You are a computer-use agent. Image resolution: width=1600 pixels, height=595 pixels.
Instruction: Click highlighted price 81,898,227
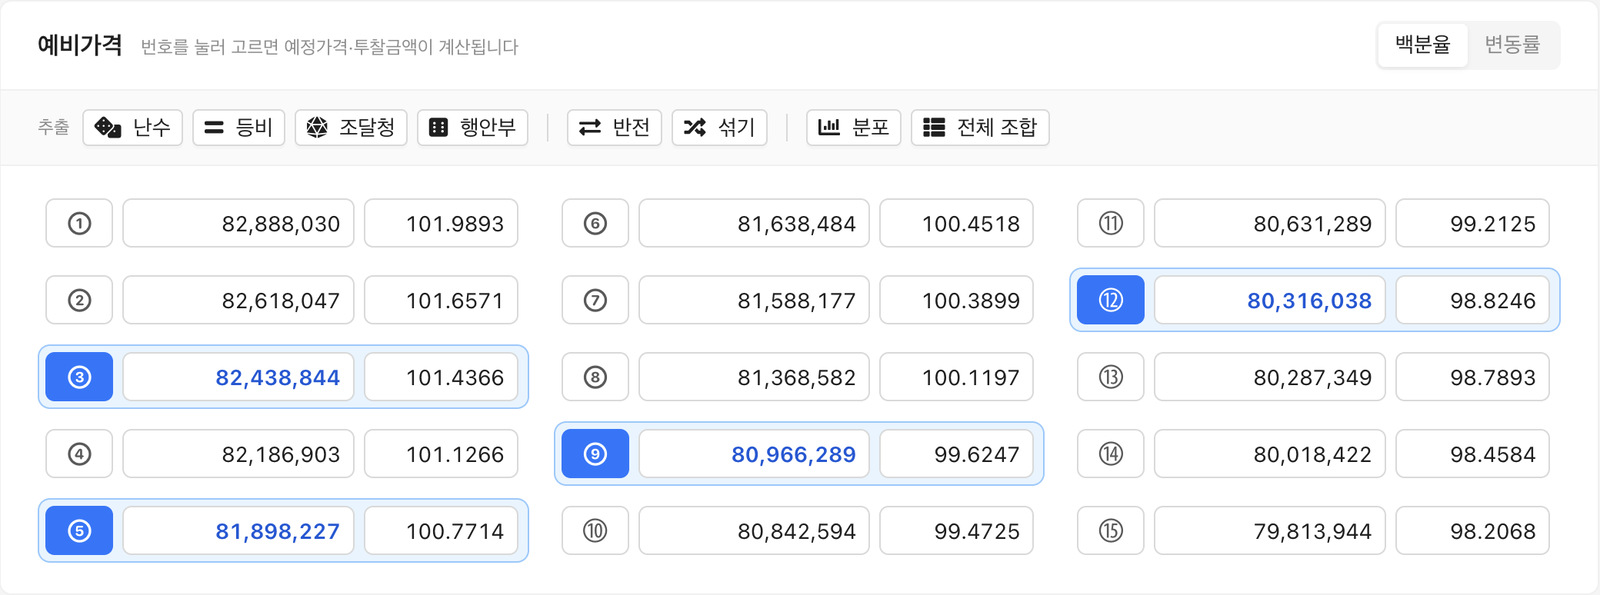(239, 531)
